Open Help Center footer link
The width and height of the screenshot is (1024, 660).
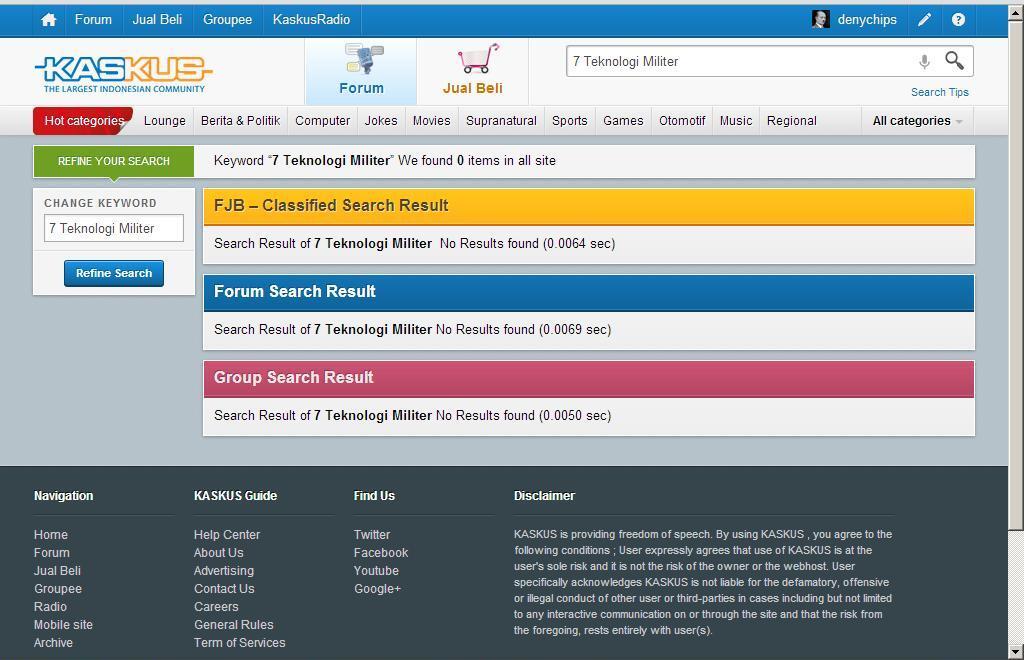tap(227, 535)
